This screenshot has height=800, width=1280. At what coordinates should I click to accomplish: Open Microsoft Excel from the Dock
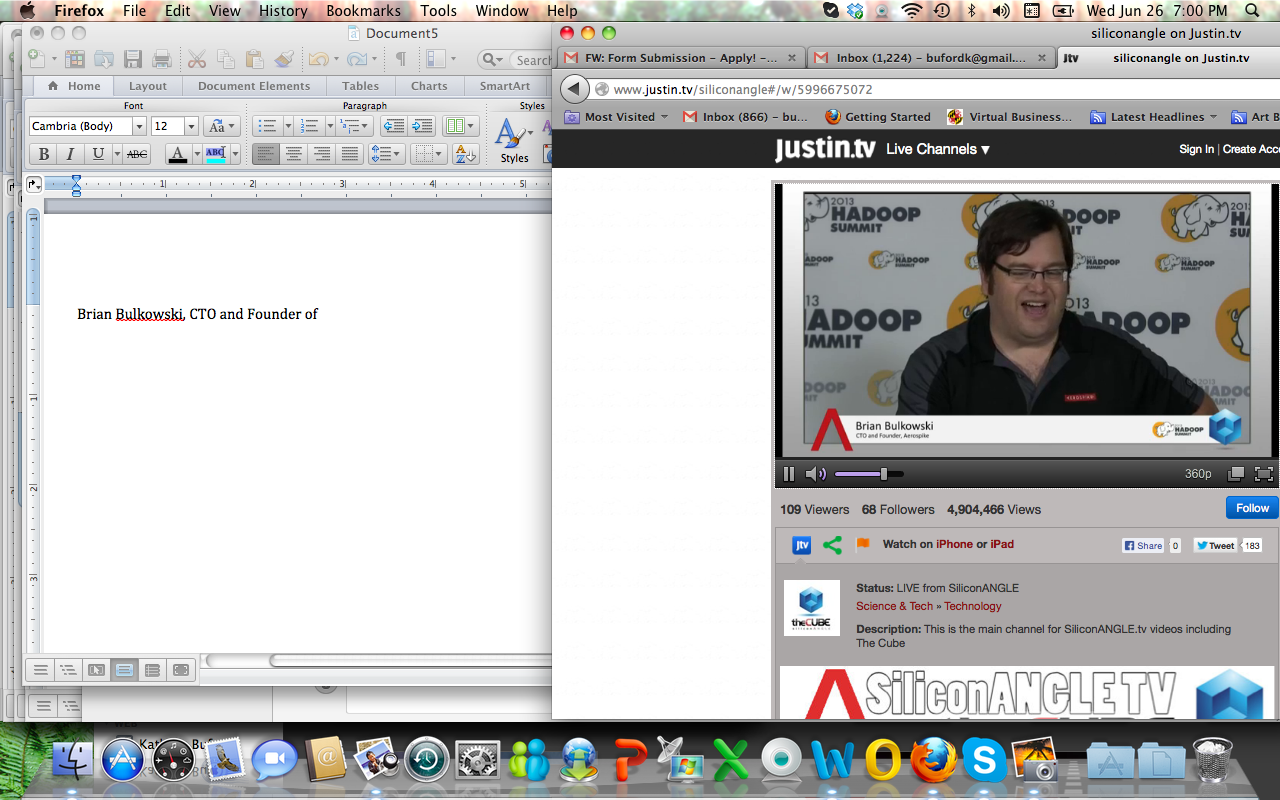click(x=731, y=761)
